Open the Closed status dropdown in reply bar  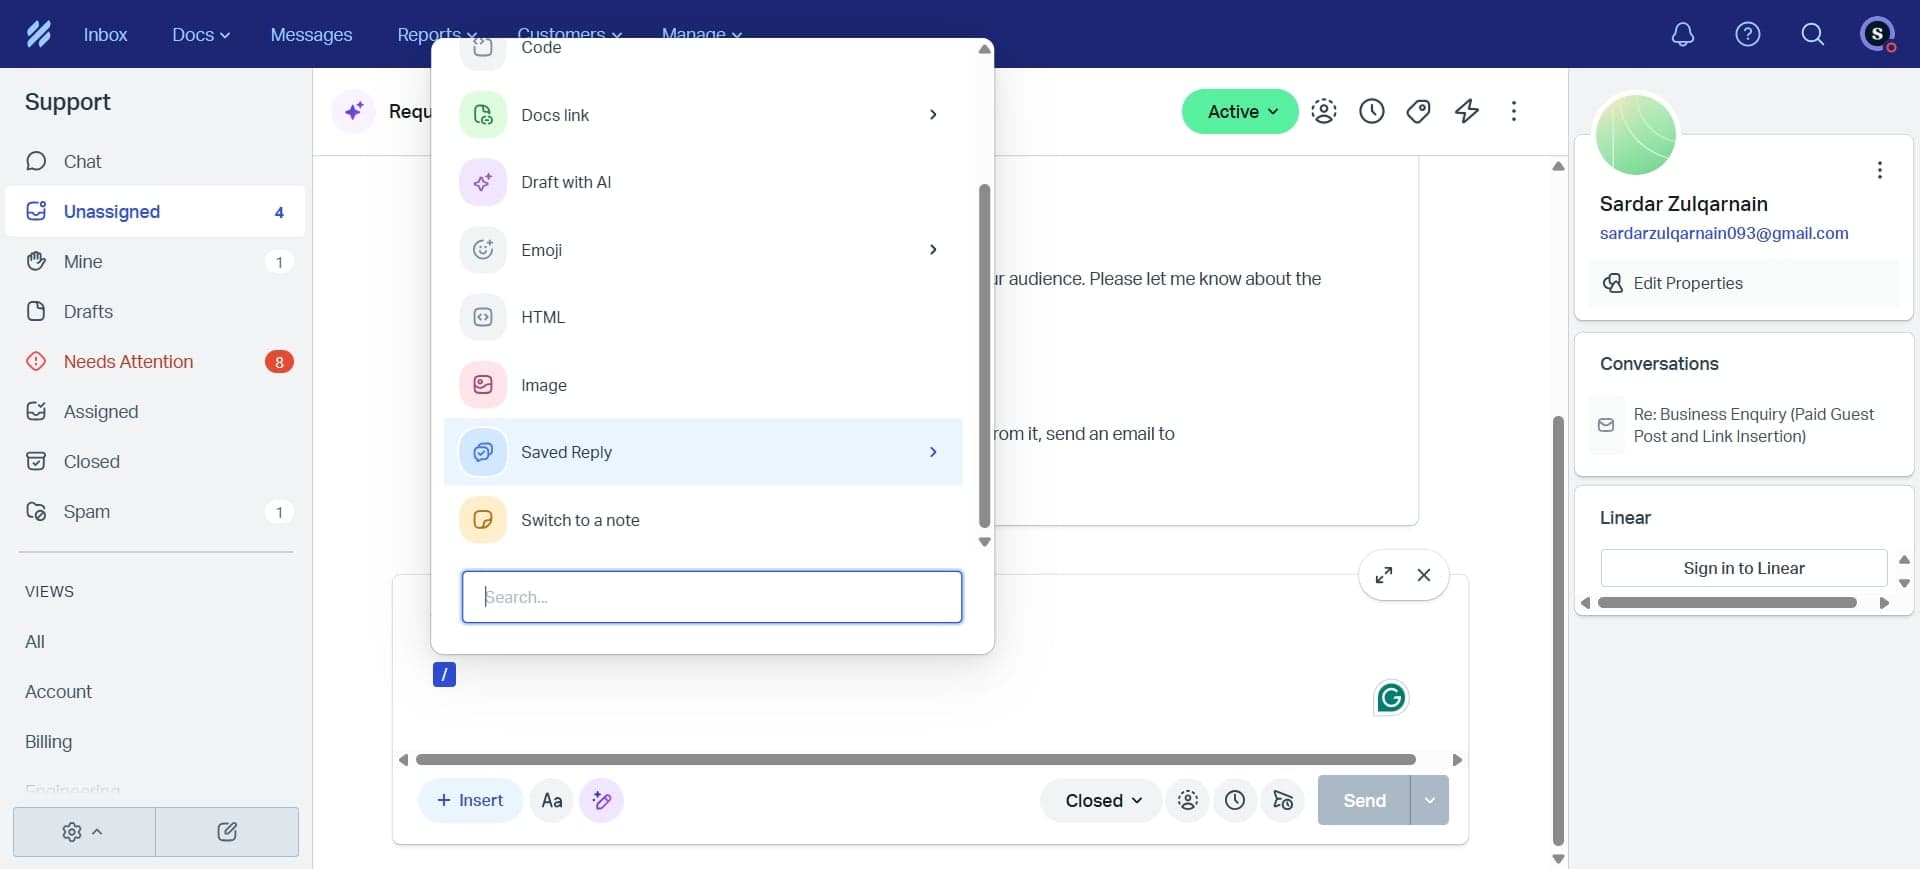click(x=1101, y=800)
